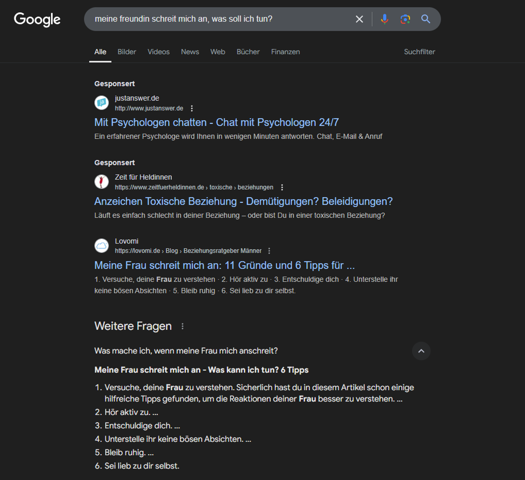Open 'Mit Psychologen chatten' sponsored link

pyautogui.click(x=216, y=123)
